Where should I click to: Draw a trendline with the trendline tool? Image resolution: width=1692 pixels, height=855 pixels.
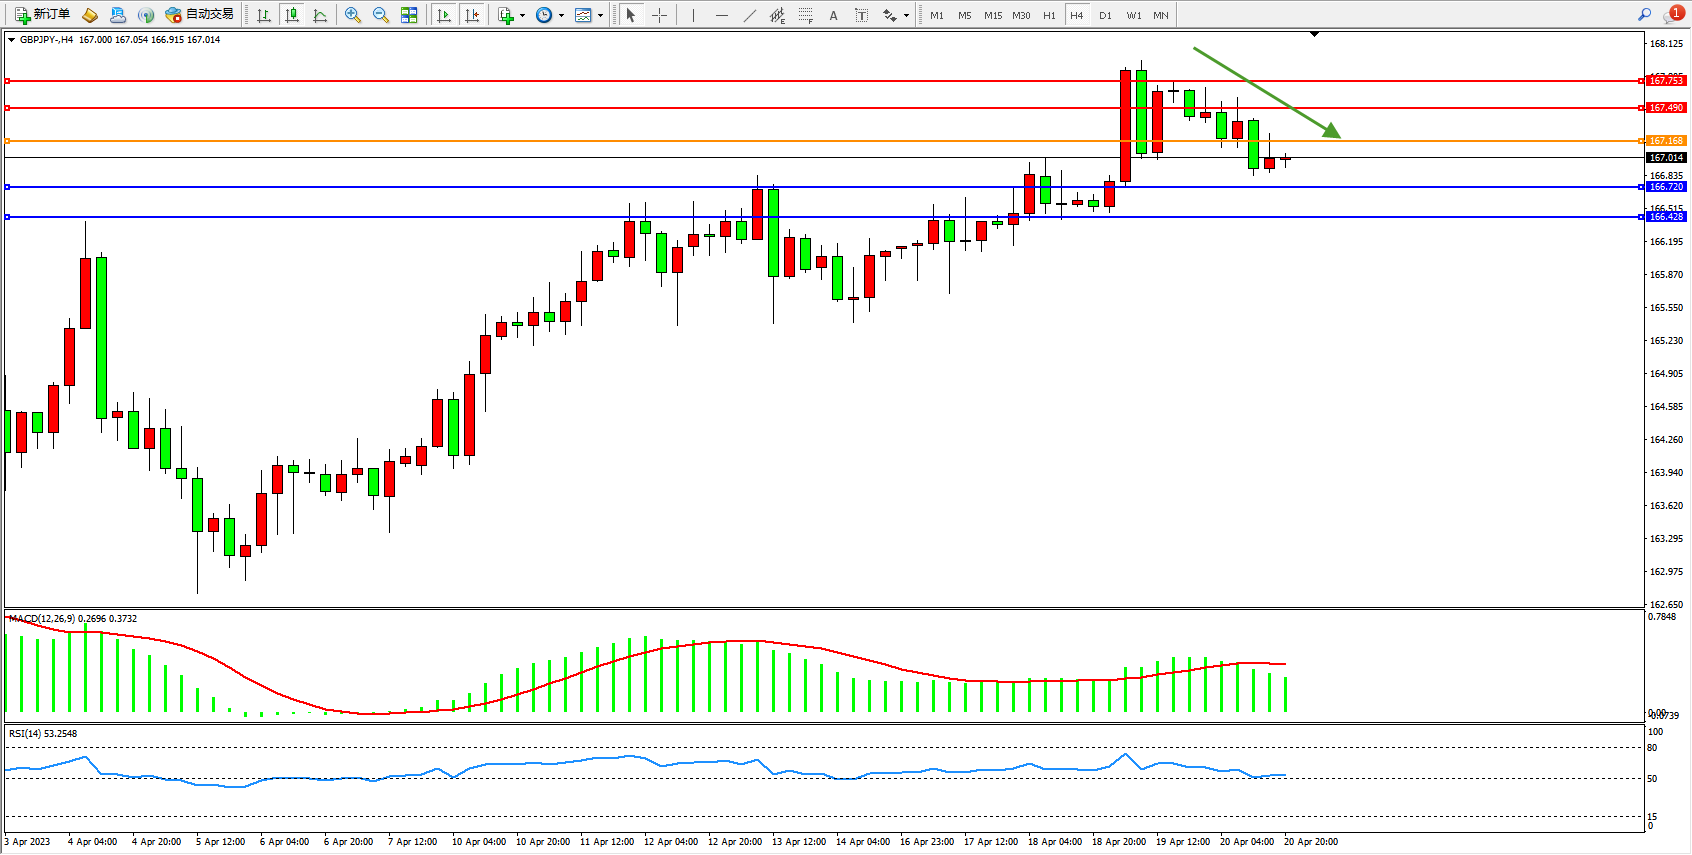749,15
